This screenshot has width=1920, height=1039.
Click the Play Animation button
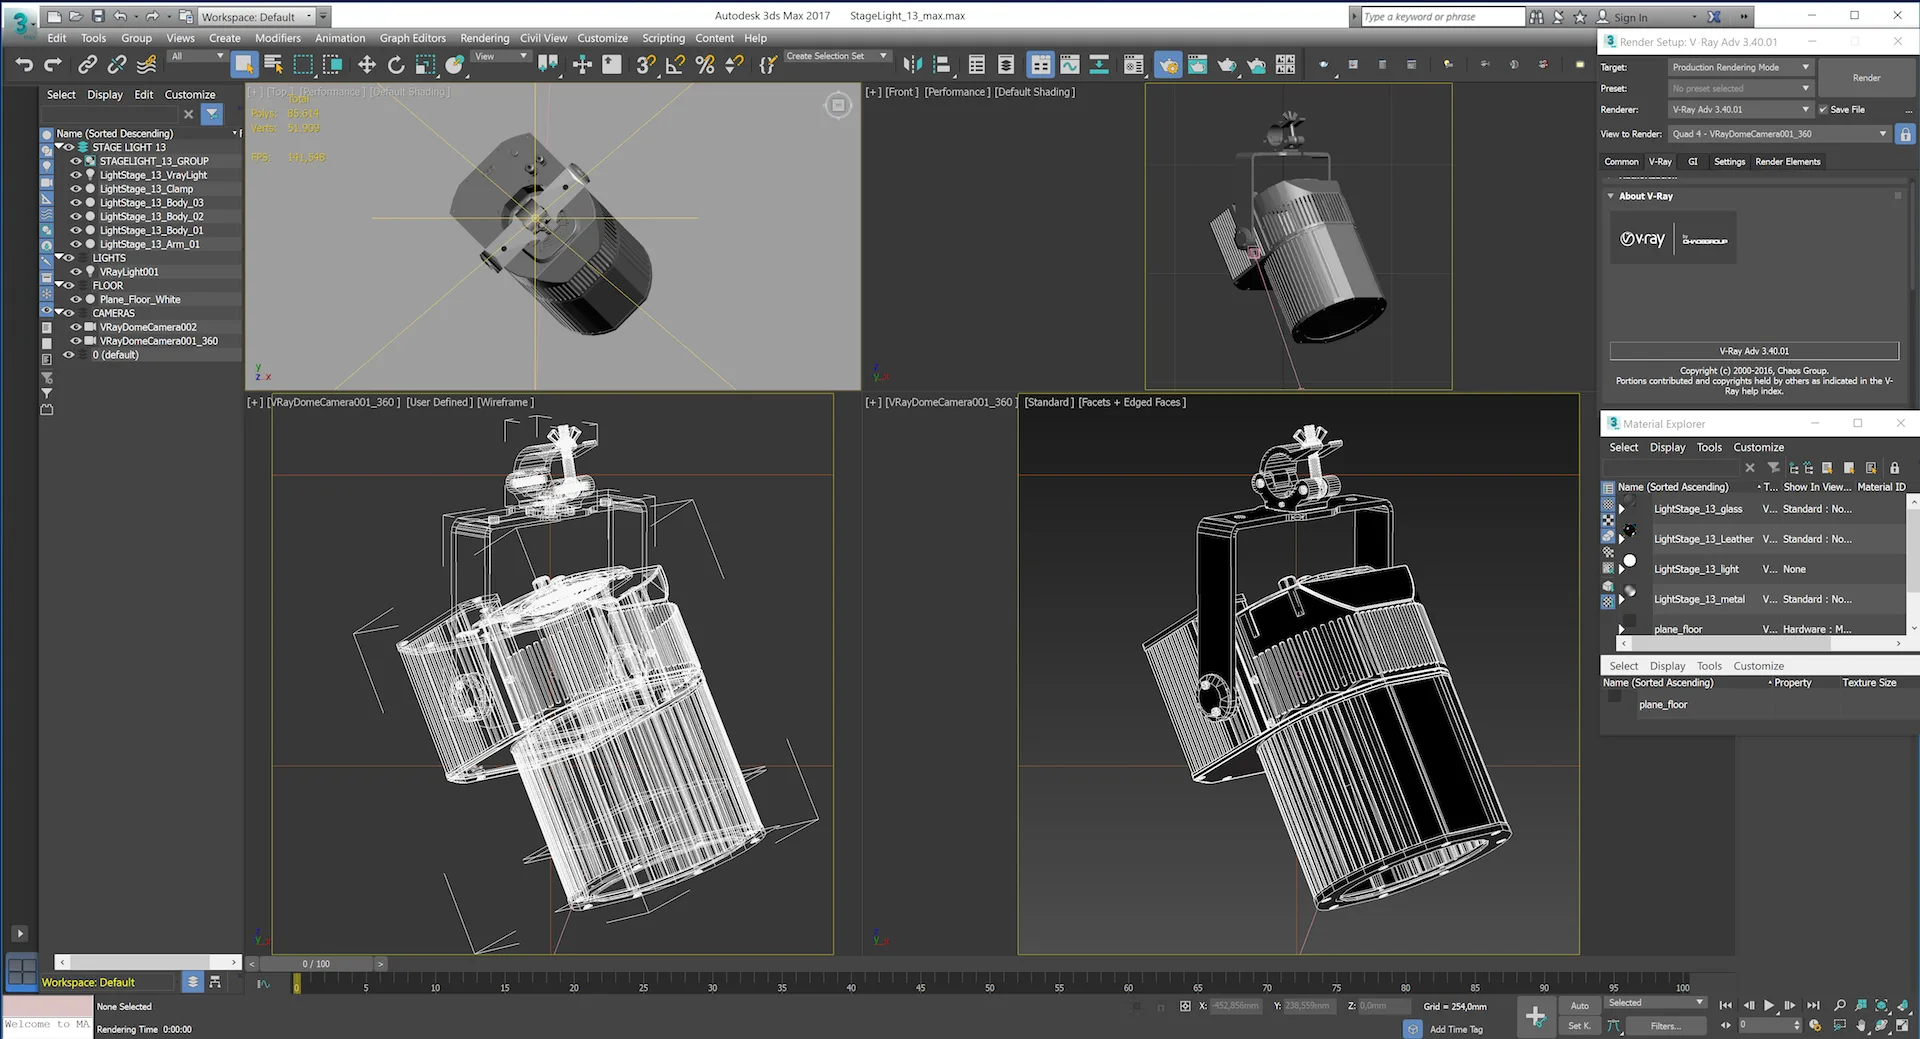click(1769, 1006)
